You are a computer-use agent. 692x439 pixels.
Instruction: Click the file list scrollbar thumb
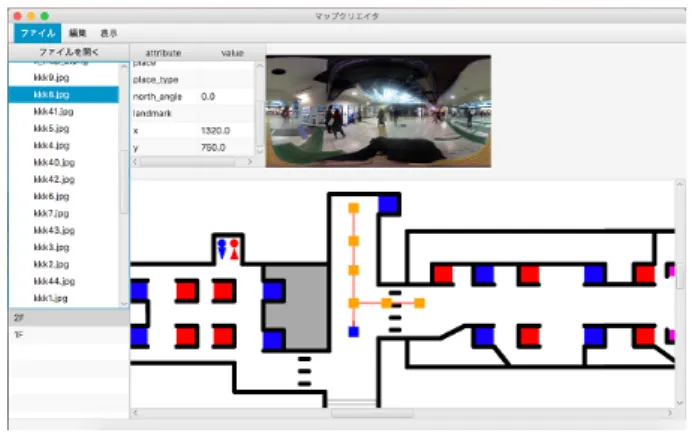pyautogui.click(x=124, y=182)
